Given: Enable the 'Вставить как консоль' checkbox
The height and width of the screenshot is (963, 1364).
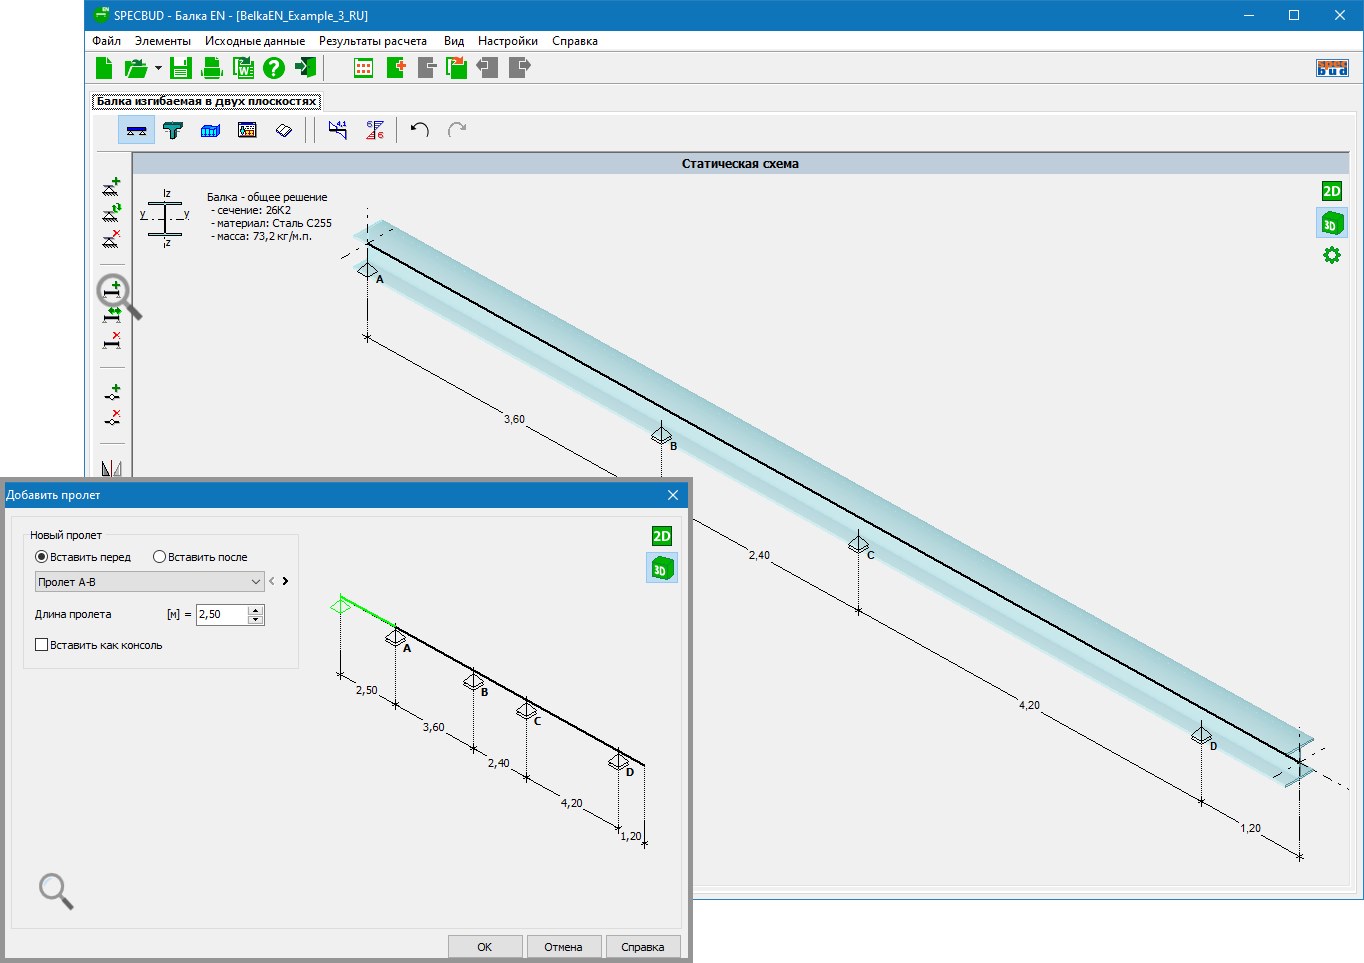Looking at the screenshot, I should click(42, 645).
